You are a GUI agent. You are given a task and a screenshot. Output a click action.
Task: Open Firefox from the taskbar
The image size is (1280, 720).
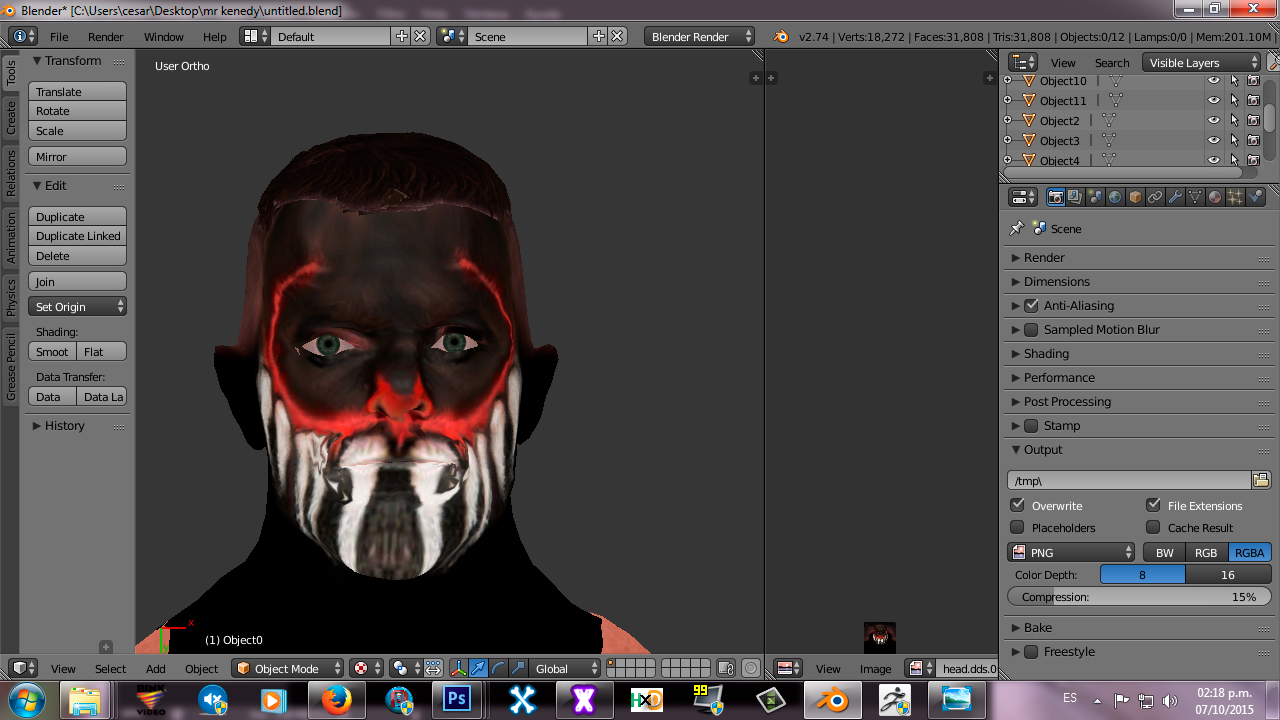(x=335, y=700)
